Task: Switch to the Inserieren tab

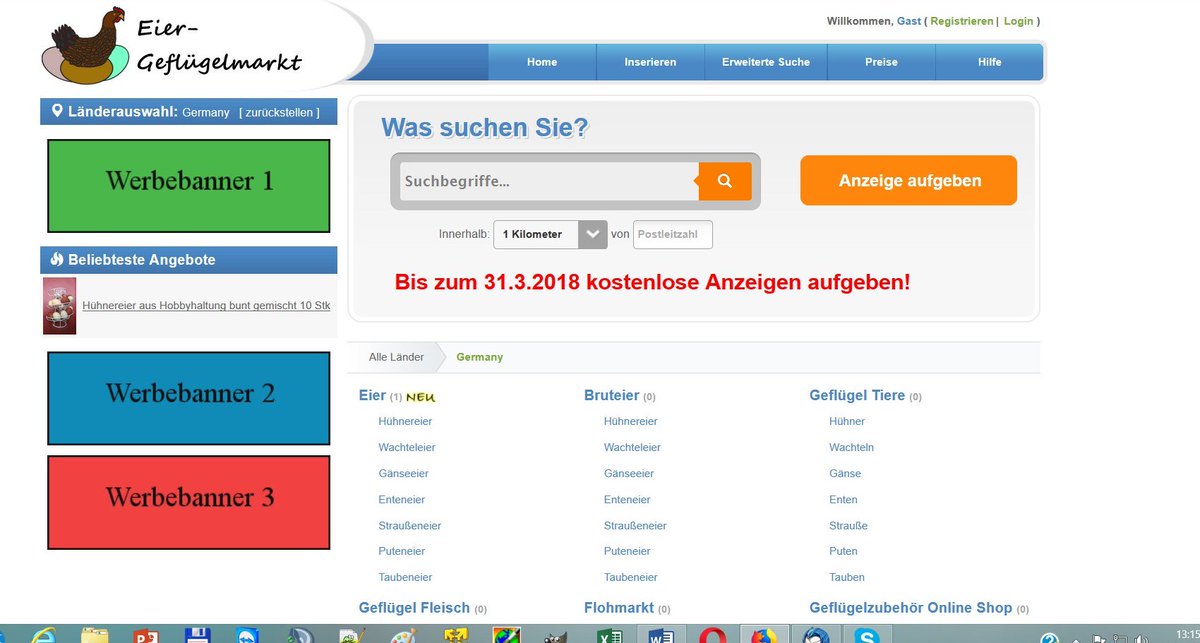Action: (650, 61)
